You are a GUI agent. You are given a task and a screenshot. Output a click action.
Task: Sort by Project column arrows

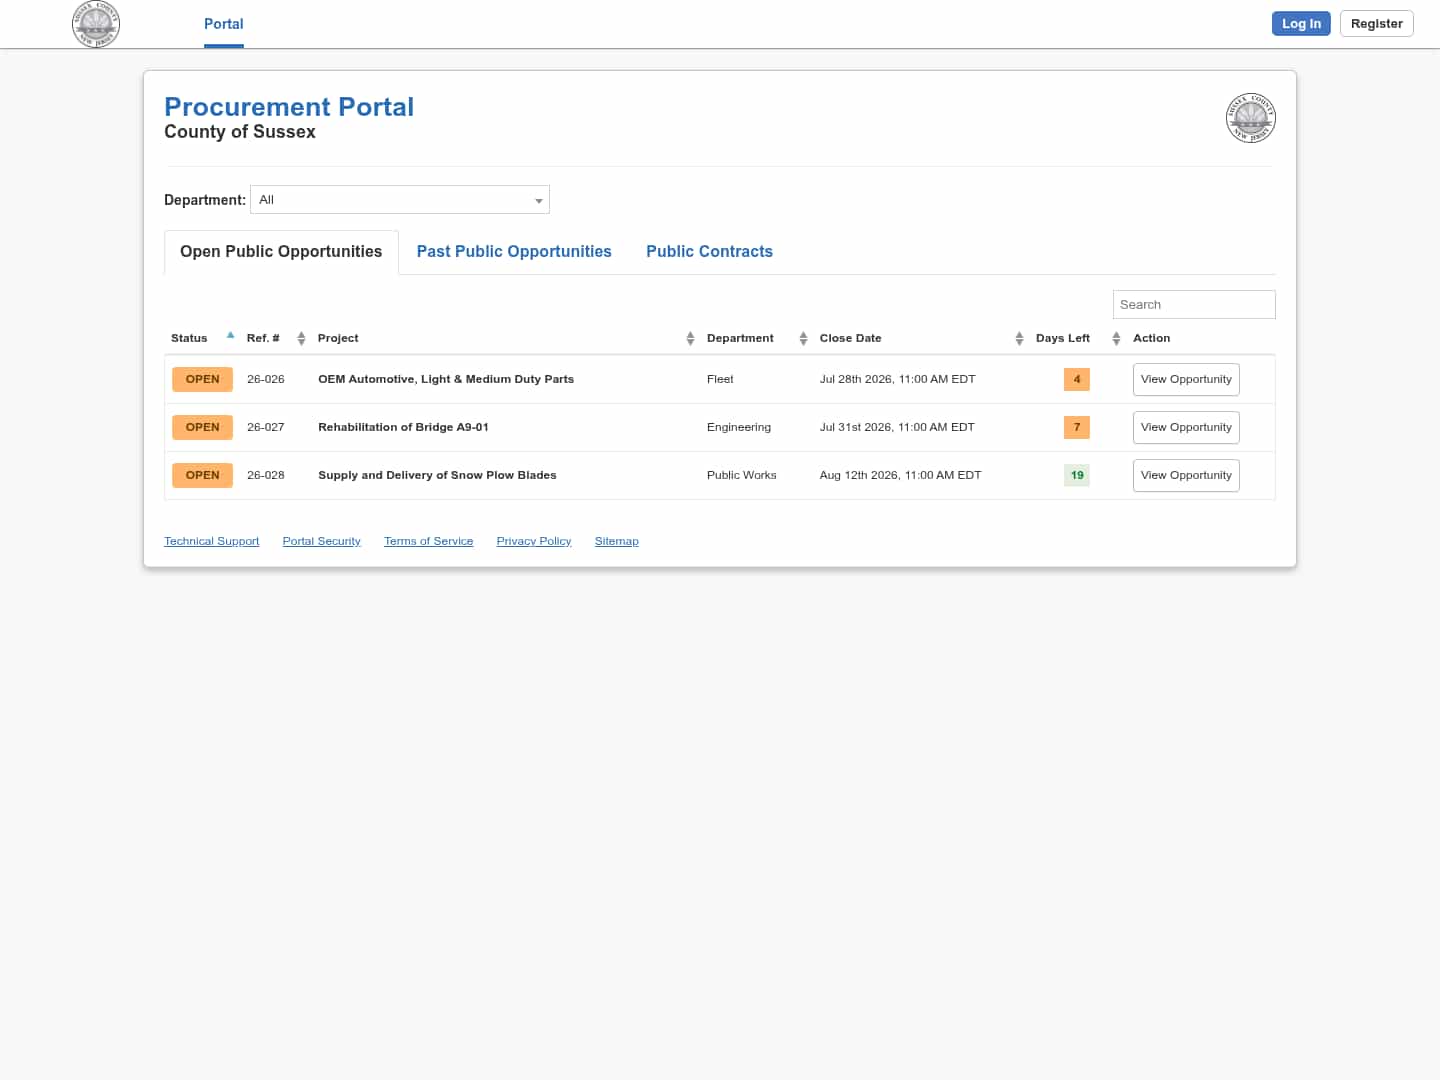tap(690, 339)
